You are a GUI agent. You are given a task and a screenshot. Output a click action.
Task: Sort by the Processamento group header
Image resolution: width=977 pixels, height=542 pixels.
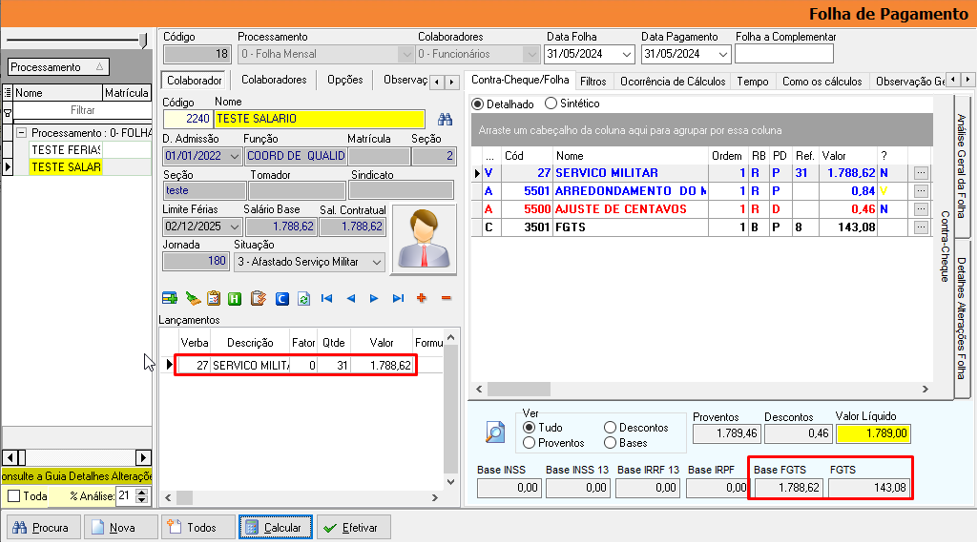pyautogui.click(x=59, y=67)
